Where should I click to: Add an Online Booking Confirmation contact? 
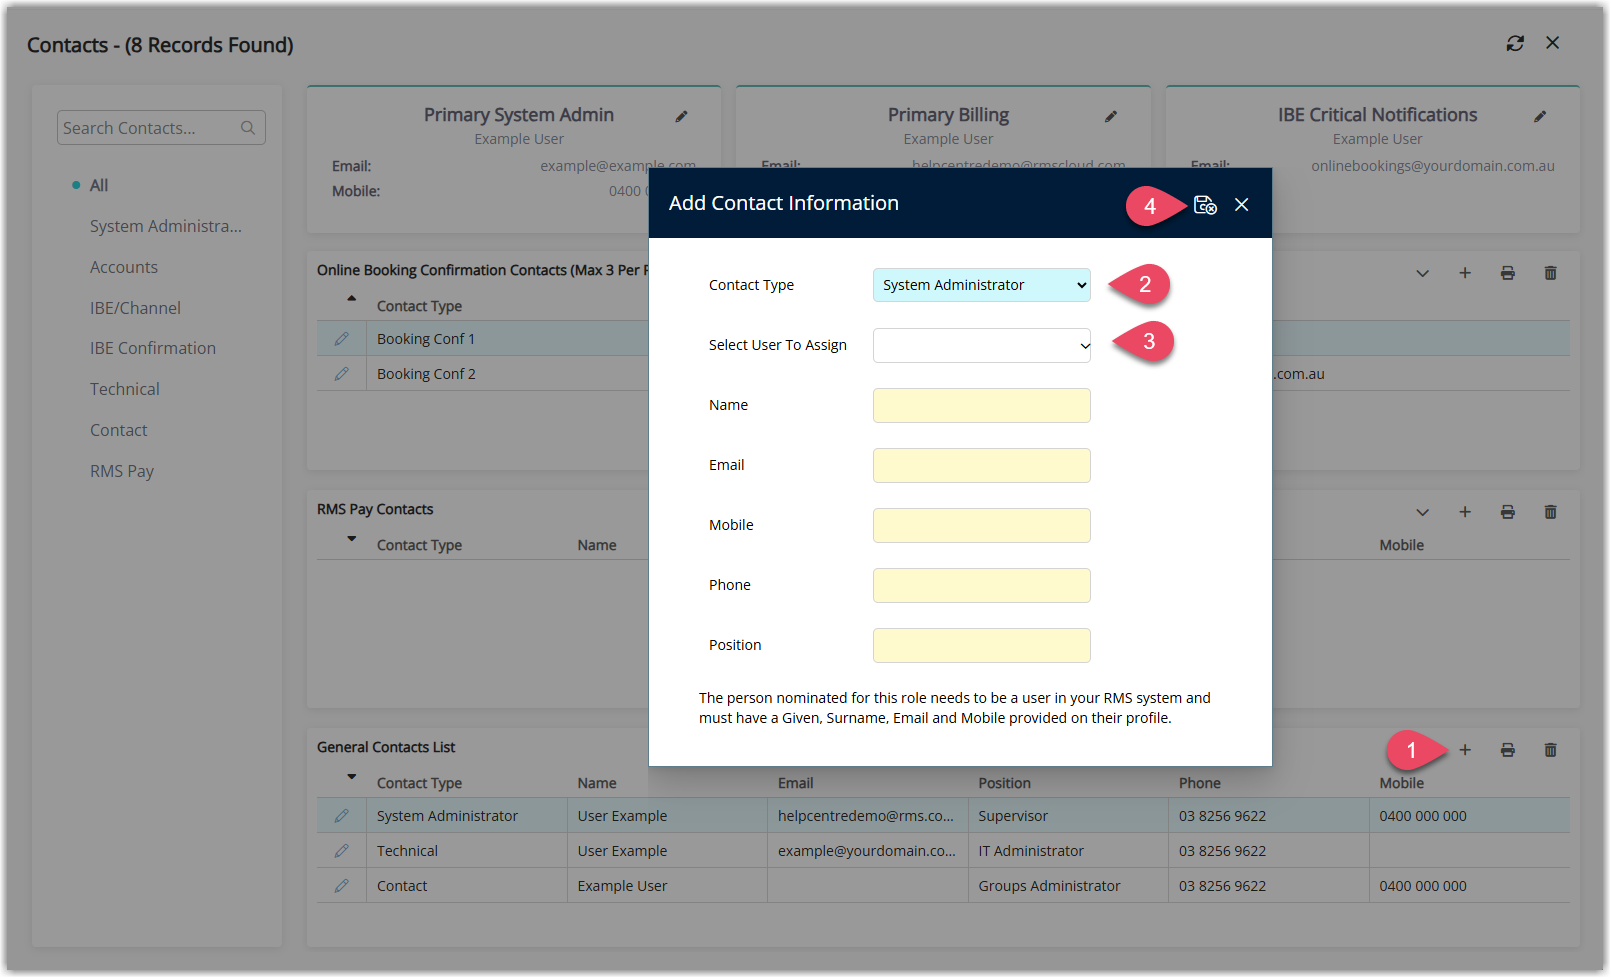1465,273
